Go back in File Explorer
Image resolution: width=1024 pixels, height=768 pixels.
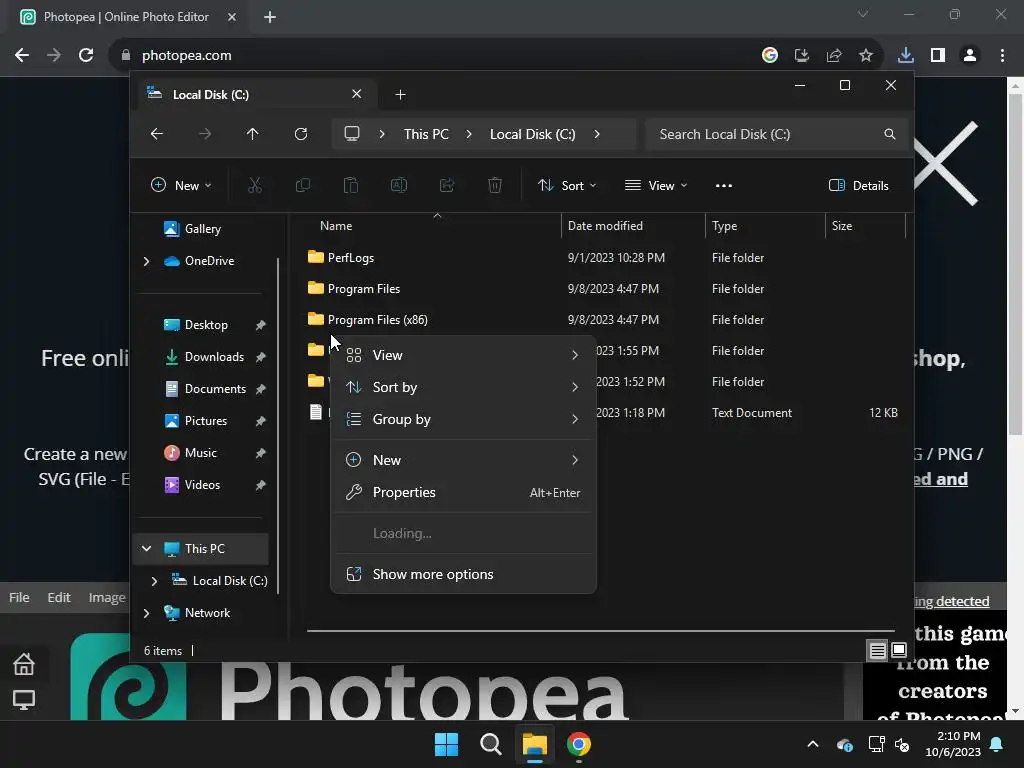tap(157, 134)
